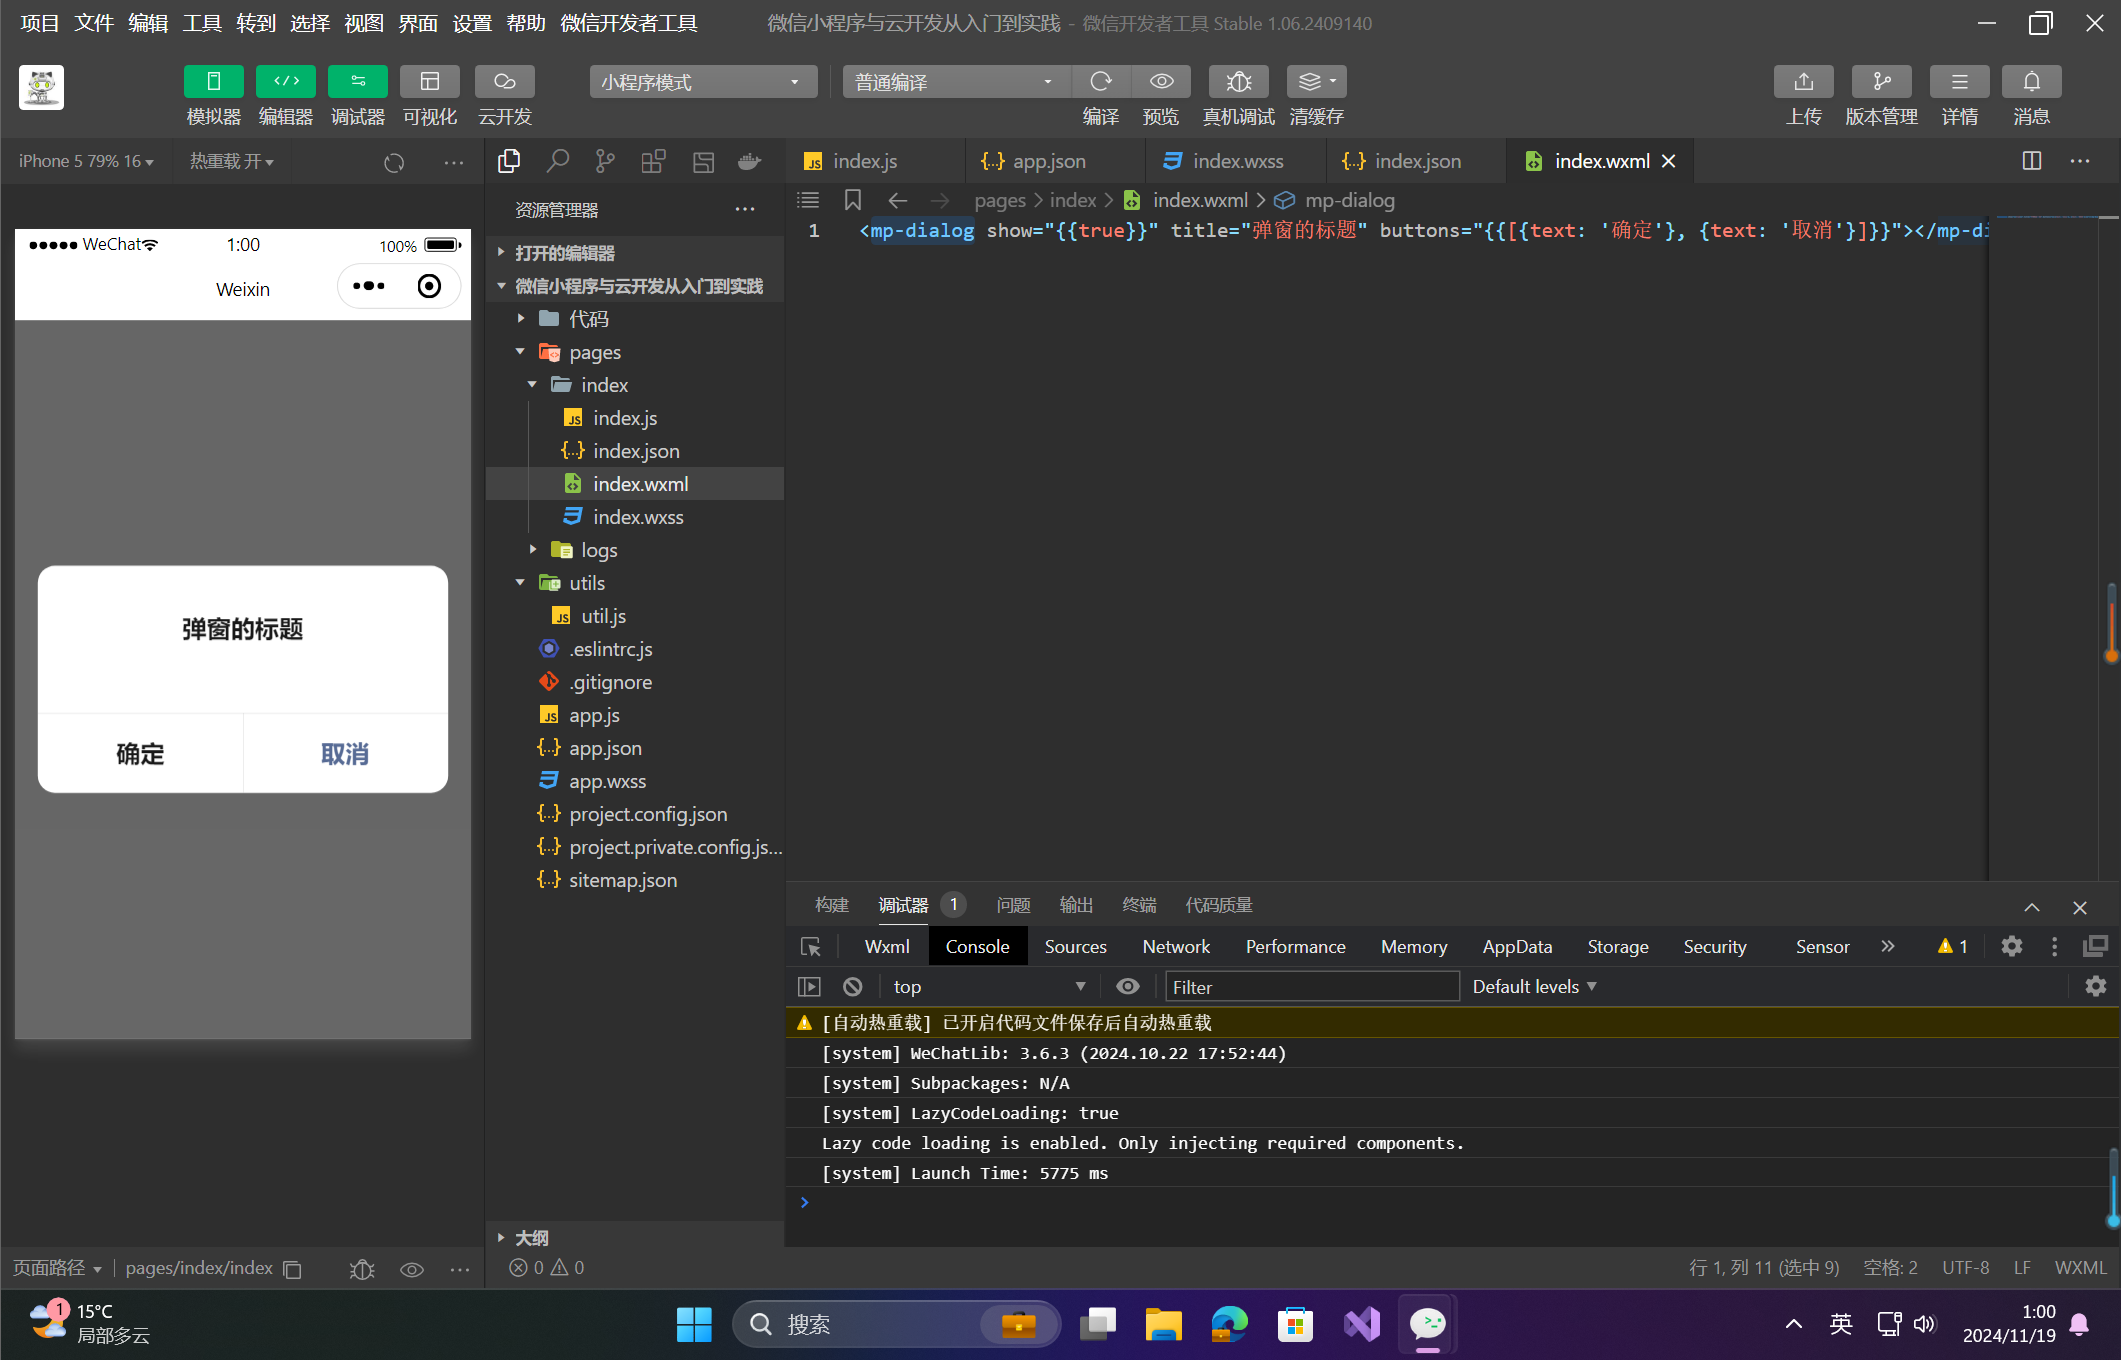
Task: Open the Default levels dropdown
Action: 1534,987
